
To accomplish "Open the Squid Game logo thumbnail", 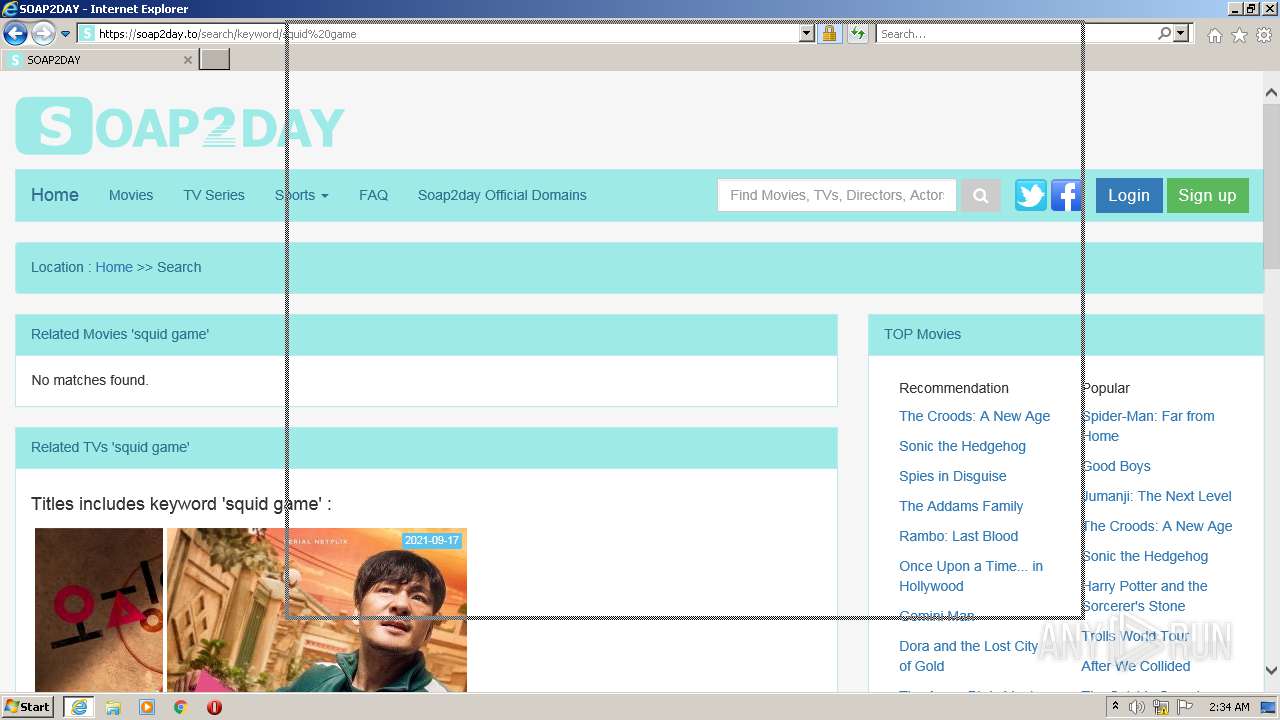I will [x=99, y=610].
